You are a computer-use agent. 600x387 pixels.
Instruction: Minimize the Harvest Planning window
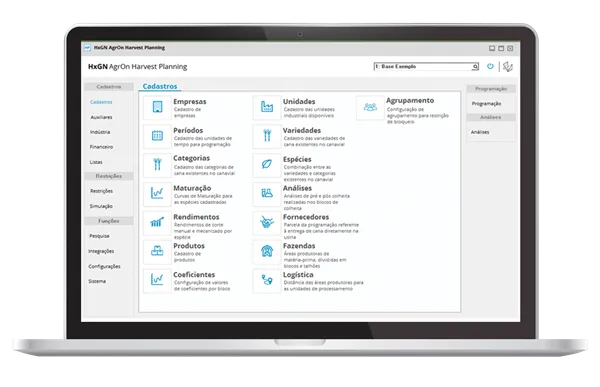[492, 48]
